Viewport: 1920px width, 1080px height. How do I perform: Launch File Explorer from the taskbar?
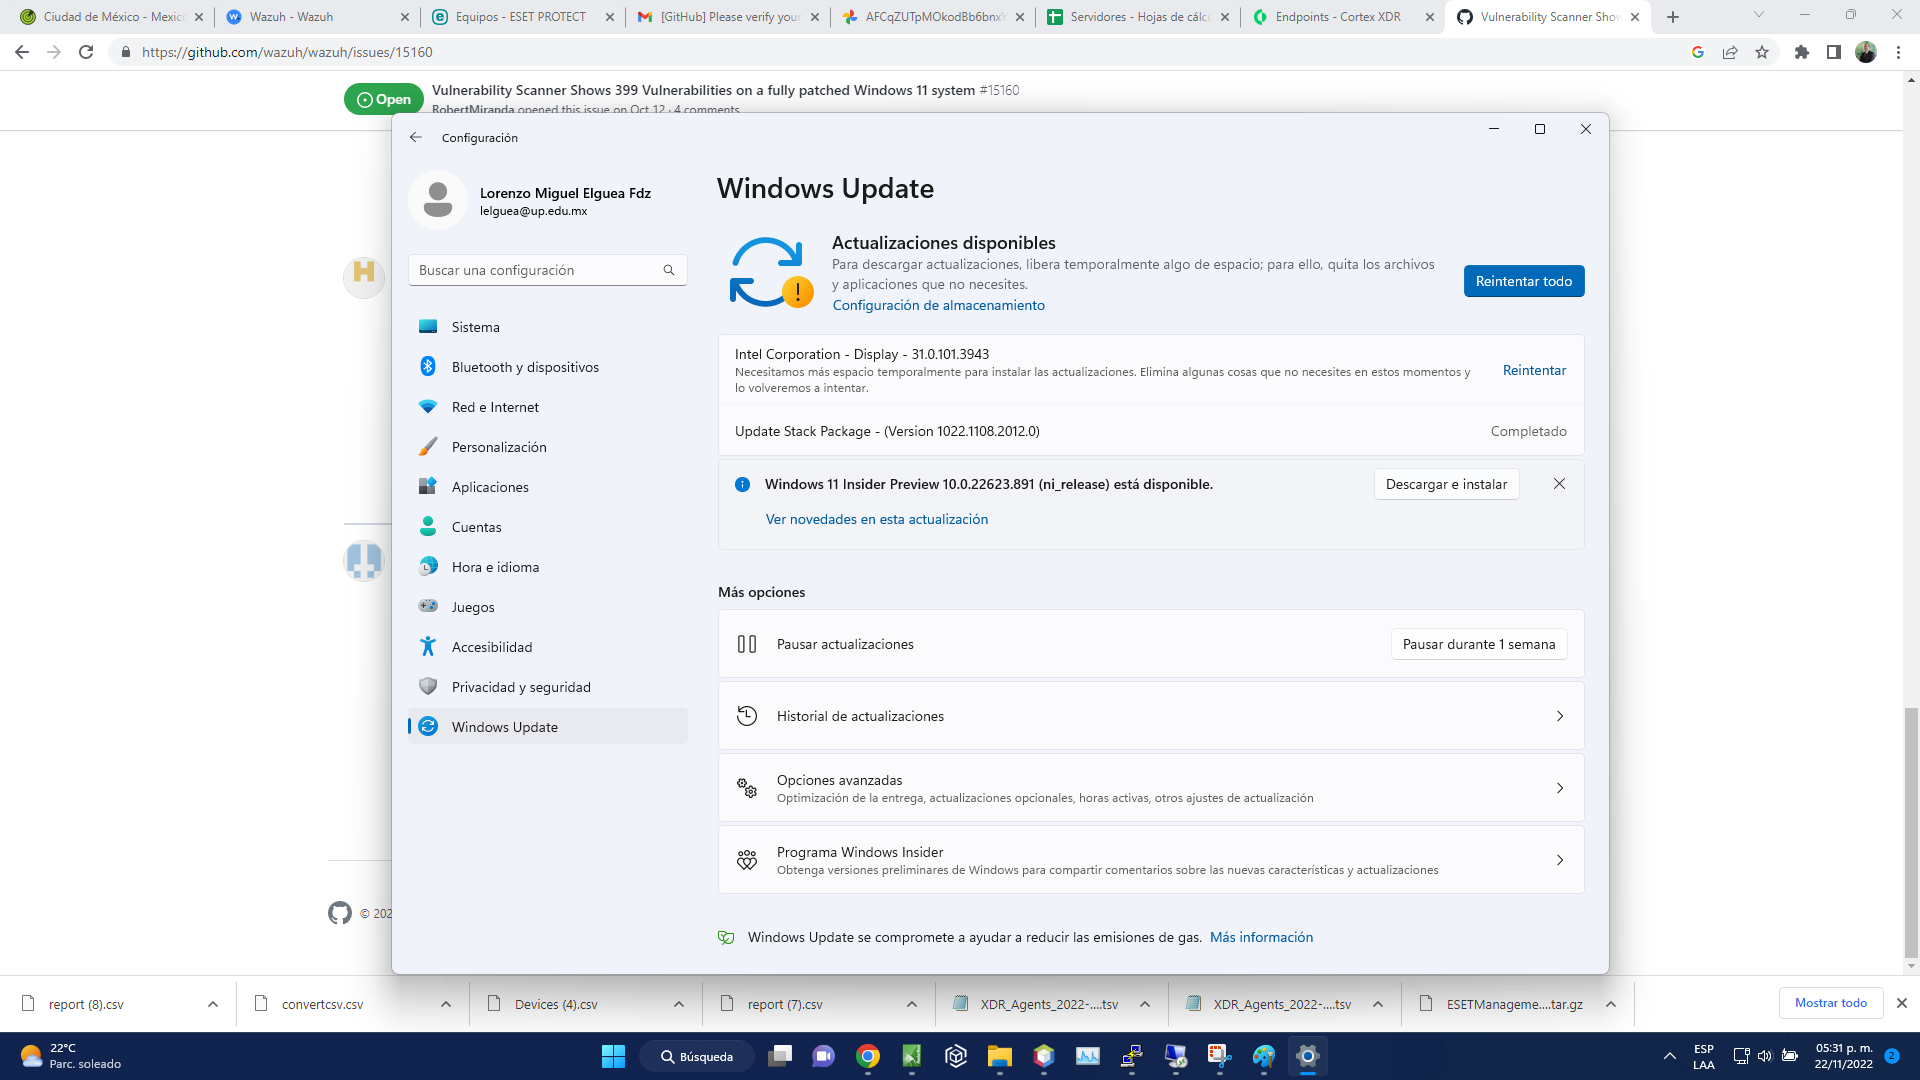pyautogui.click(x=999, y=1057)
